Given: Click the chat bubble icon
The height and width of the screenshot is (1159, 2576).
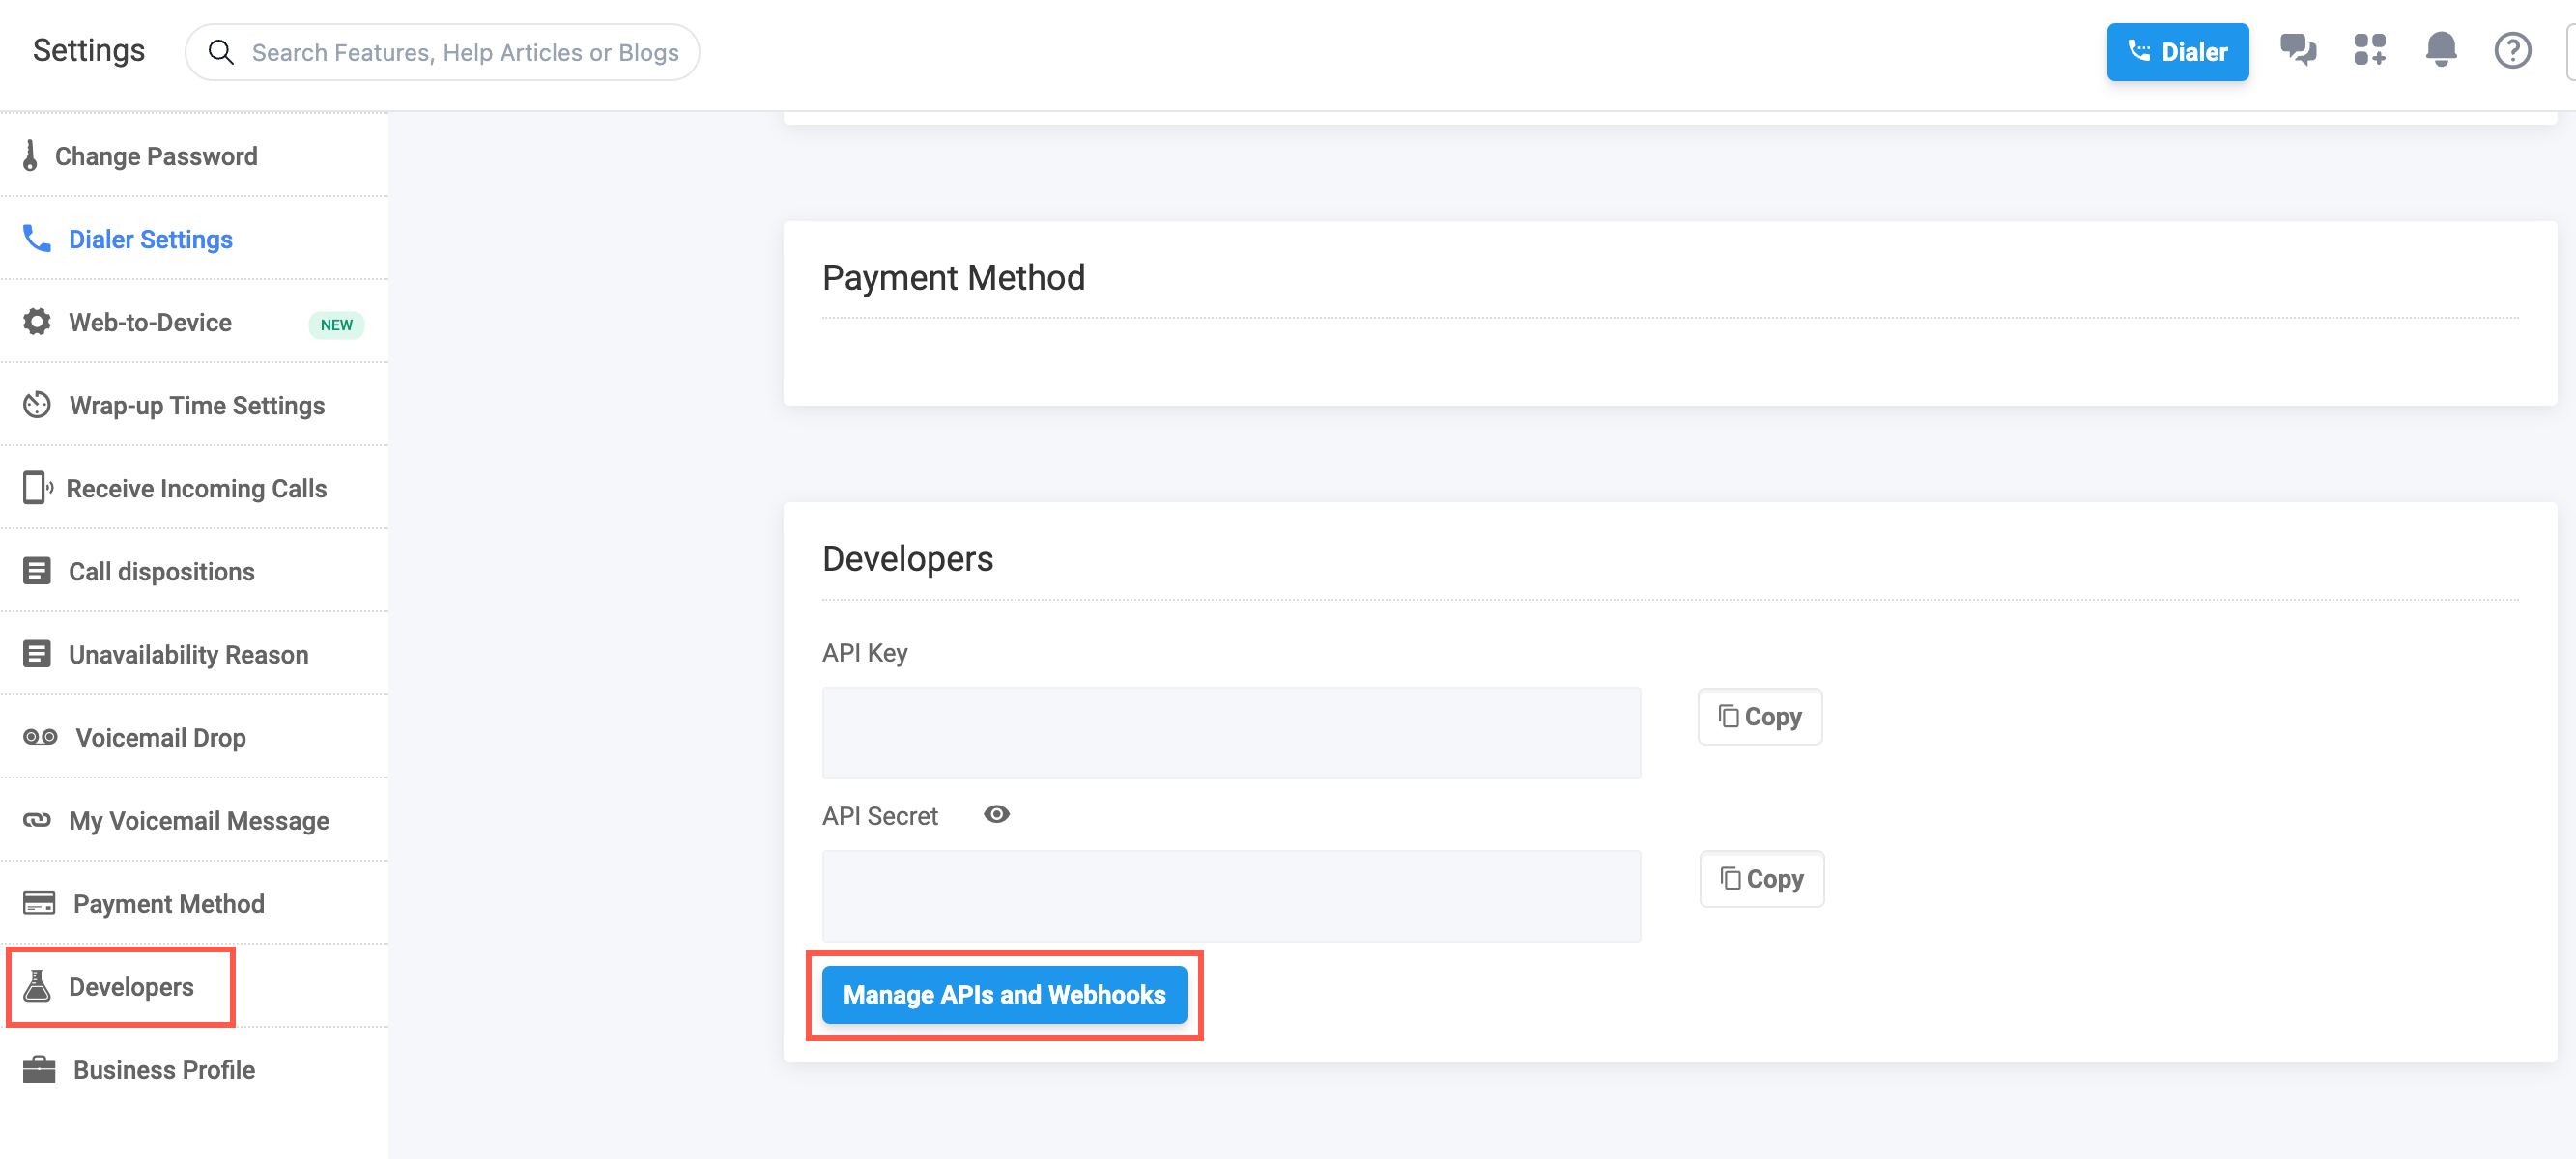Looking at the screenshot, I should click(2299, 51).
